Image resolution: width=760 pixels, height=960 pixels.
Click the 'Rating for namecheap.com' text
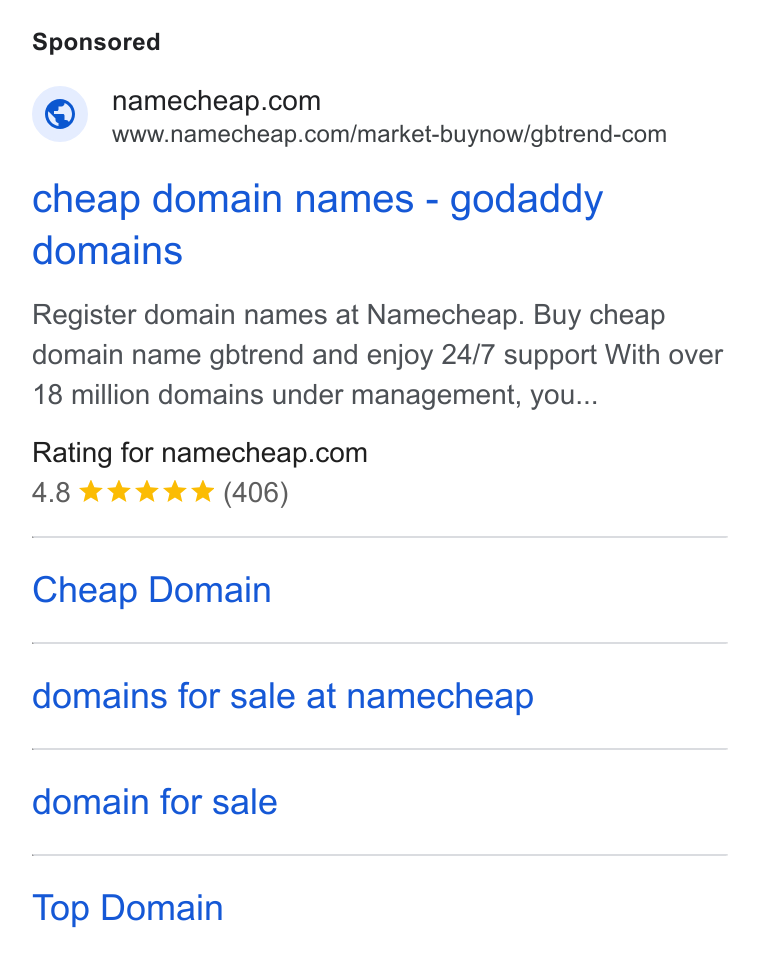click(x=200, y=453)
